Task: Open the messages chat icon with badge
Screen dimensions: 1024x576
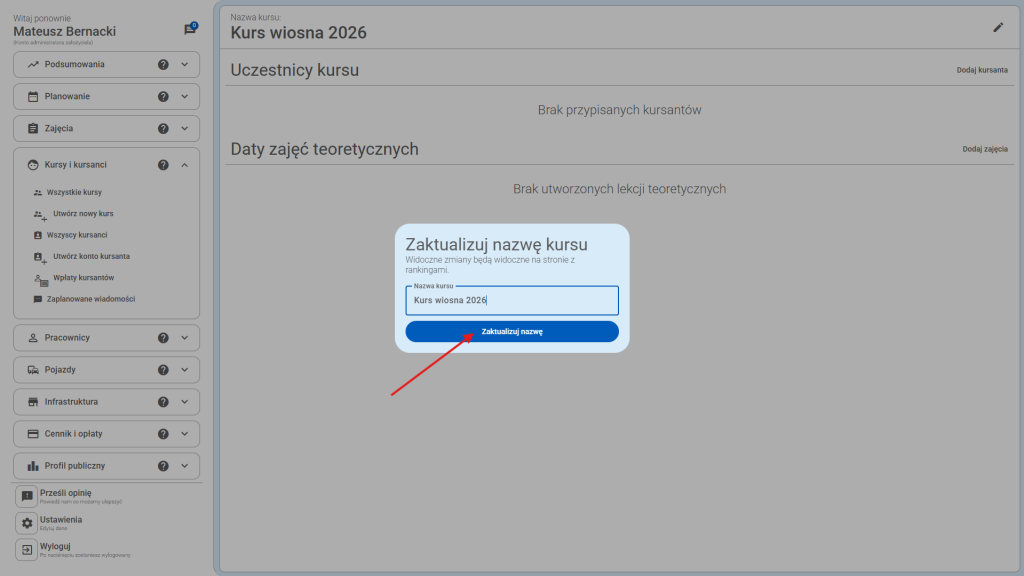Action: coord(190,30)
